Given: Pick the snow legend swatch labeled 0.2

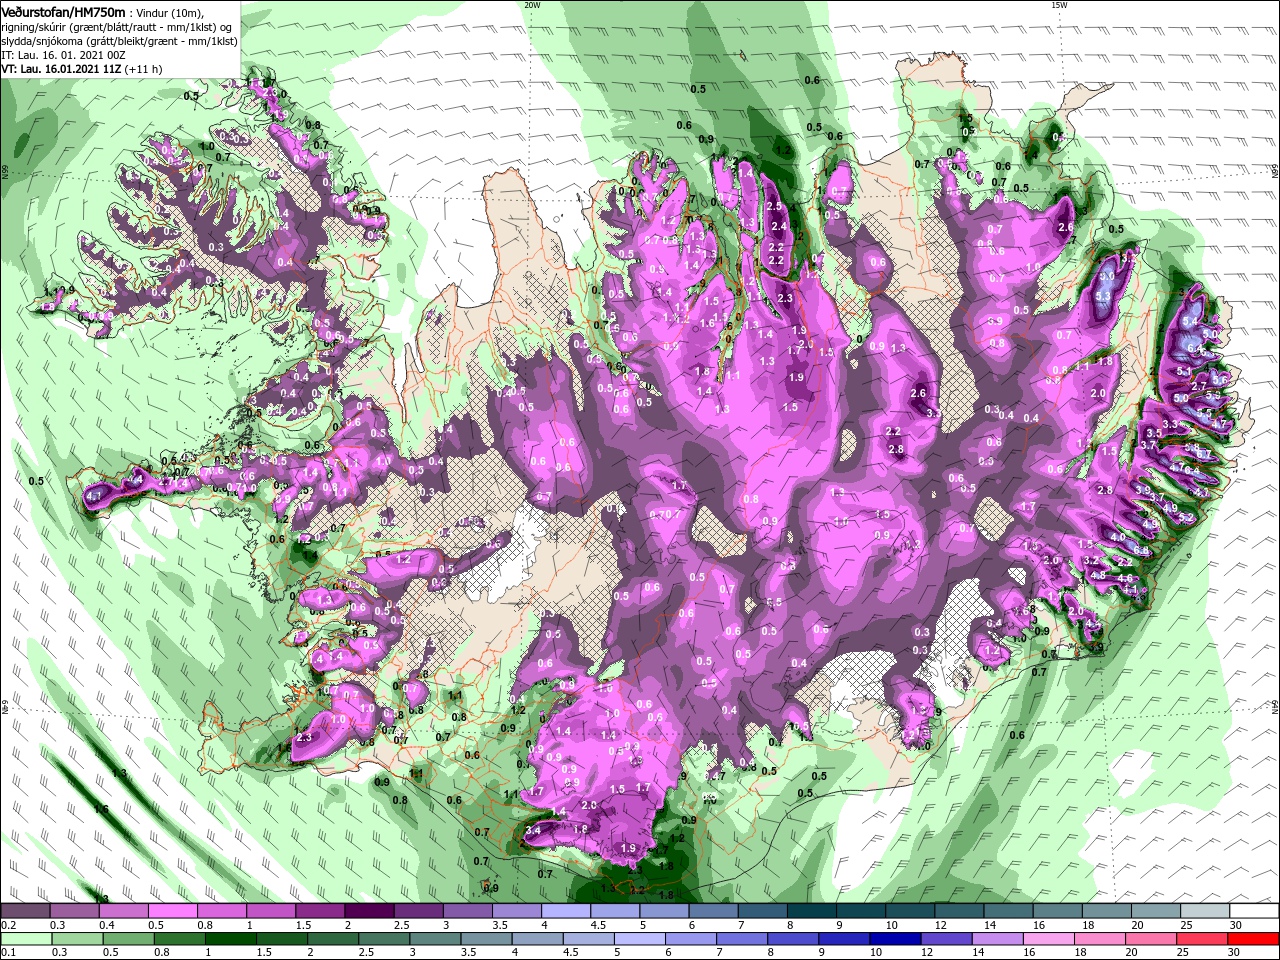Looking at the screenshot, I should pyautogui.click(x=25, y=911).
